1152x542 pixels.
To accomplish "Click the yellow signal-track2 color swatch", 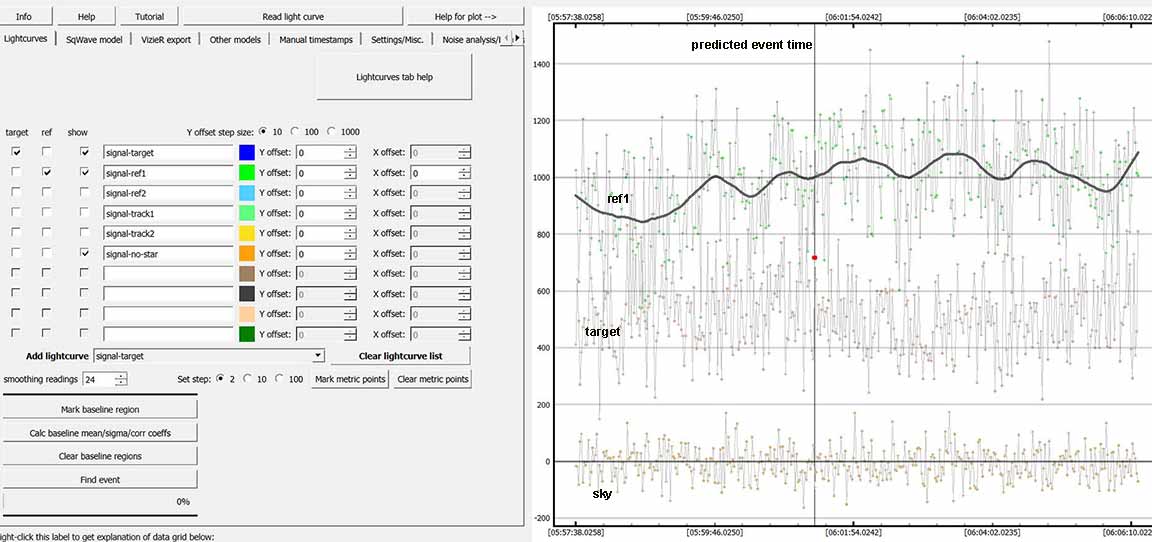I will tap(247, 233).
